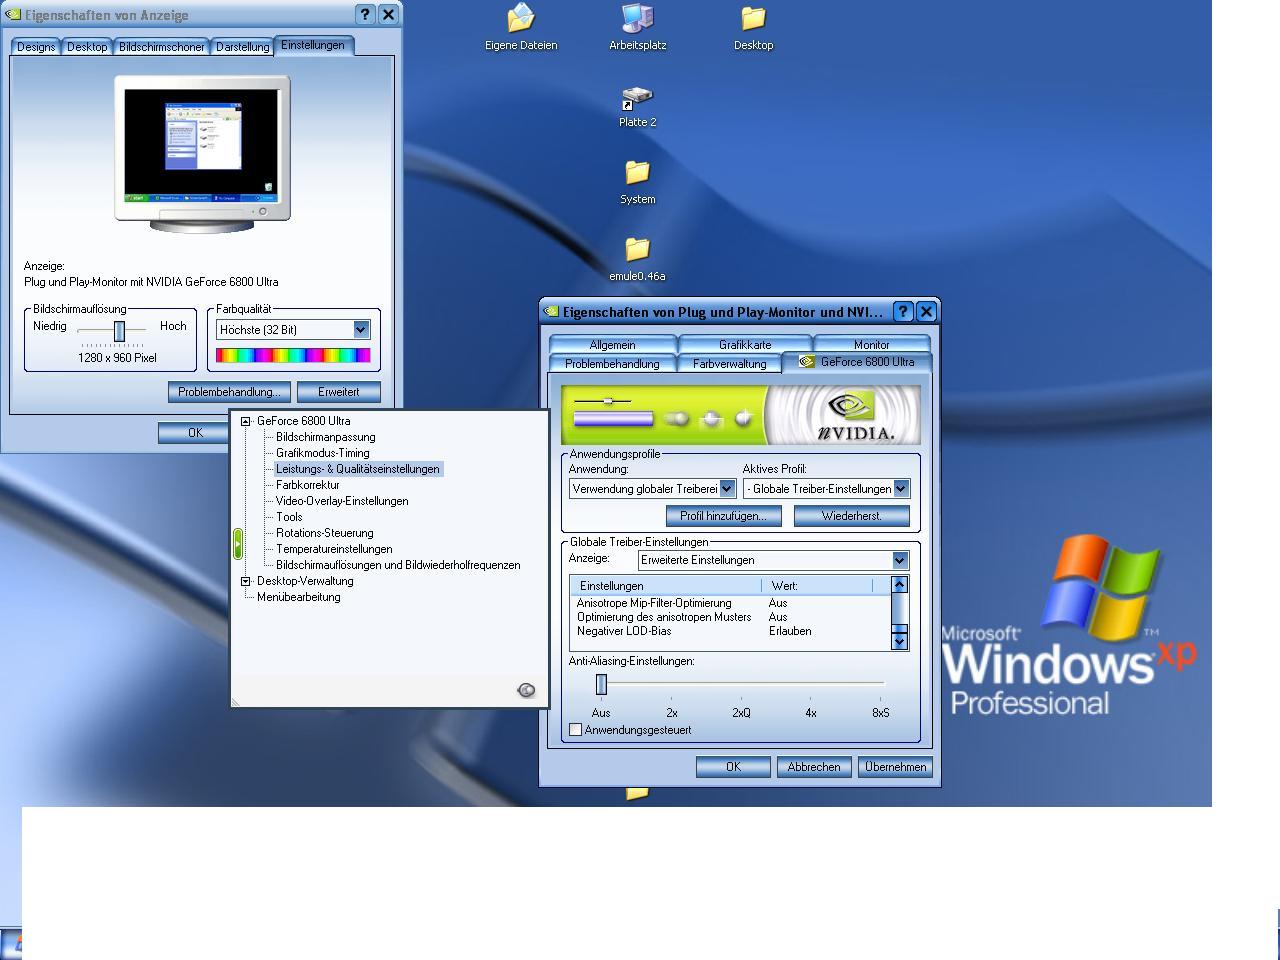Click the Wert column header
This screenshot has height=960, width=1280.
click(817, 585)
